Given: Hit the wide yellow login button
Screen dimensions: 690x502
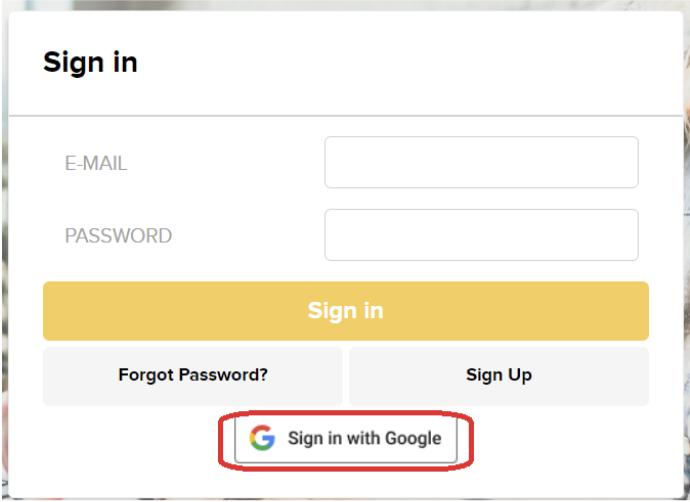Looking at the screenshot, I should (x=345, y=310).
